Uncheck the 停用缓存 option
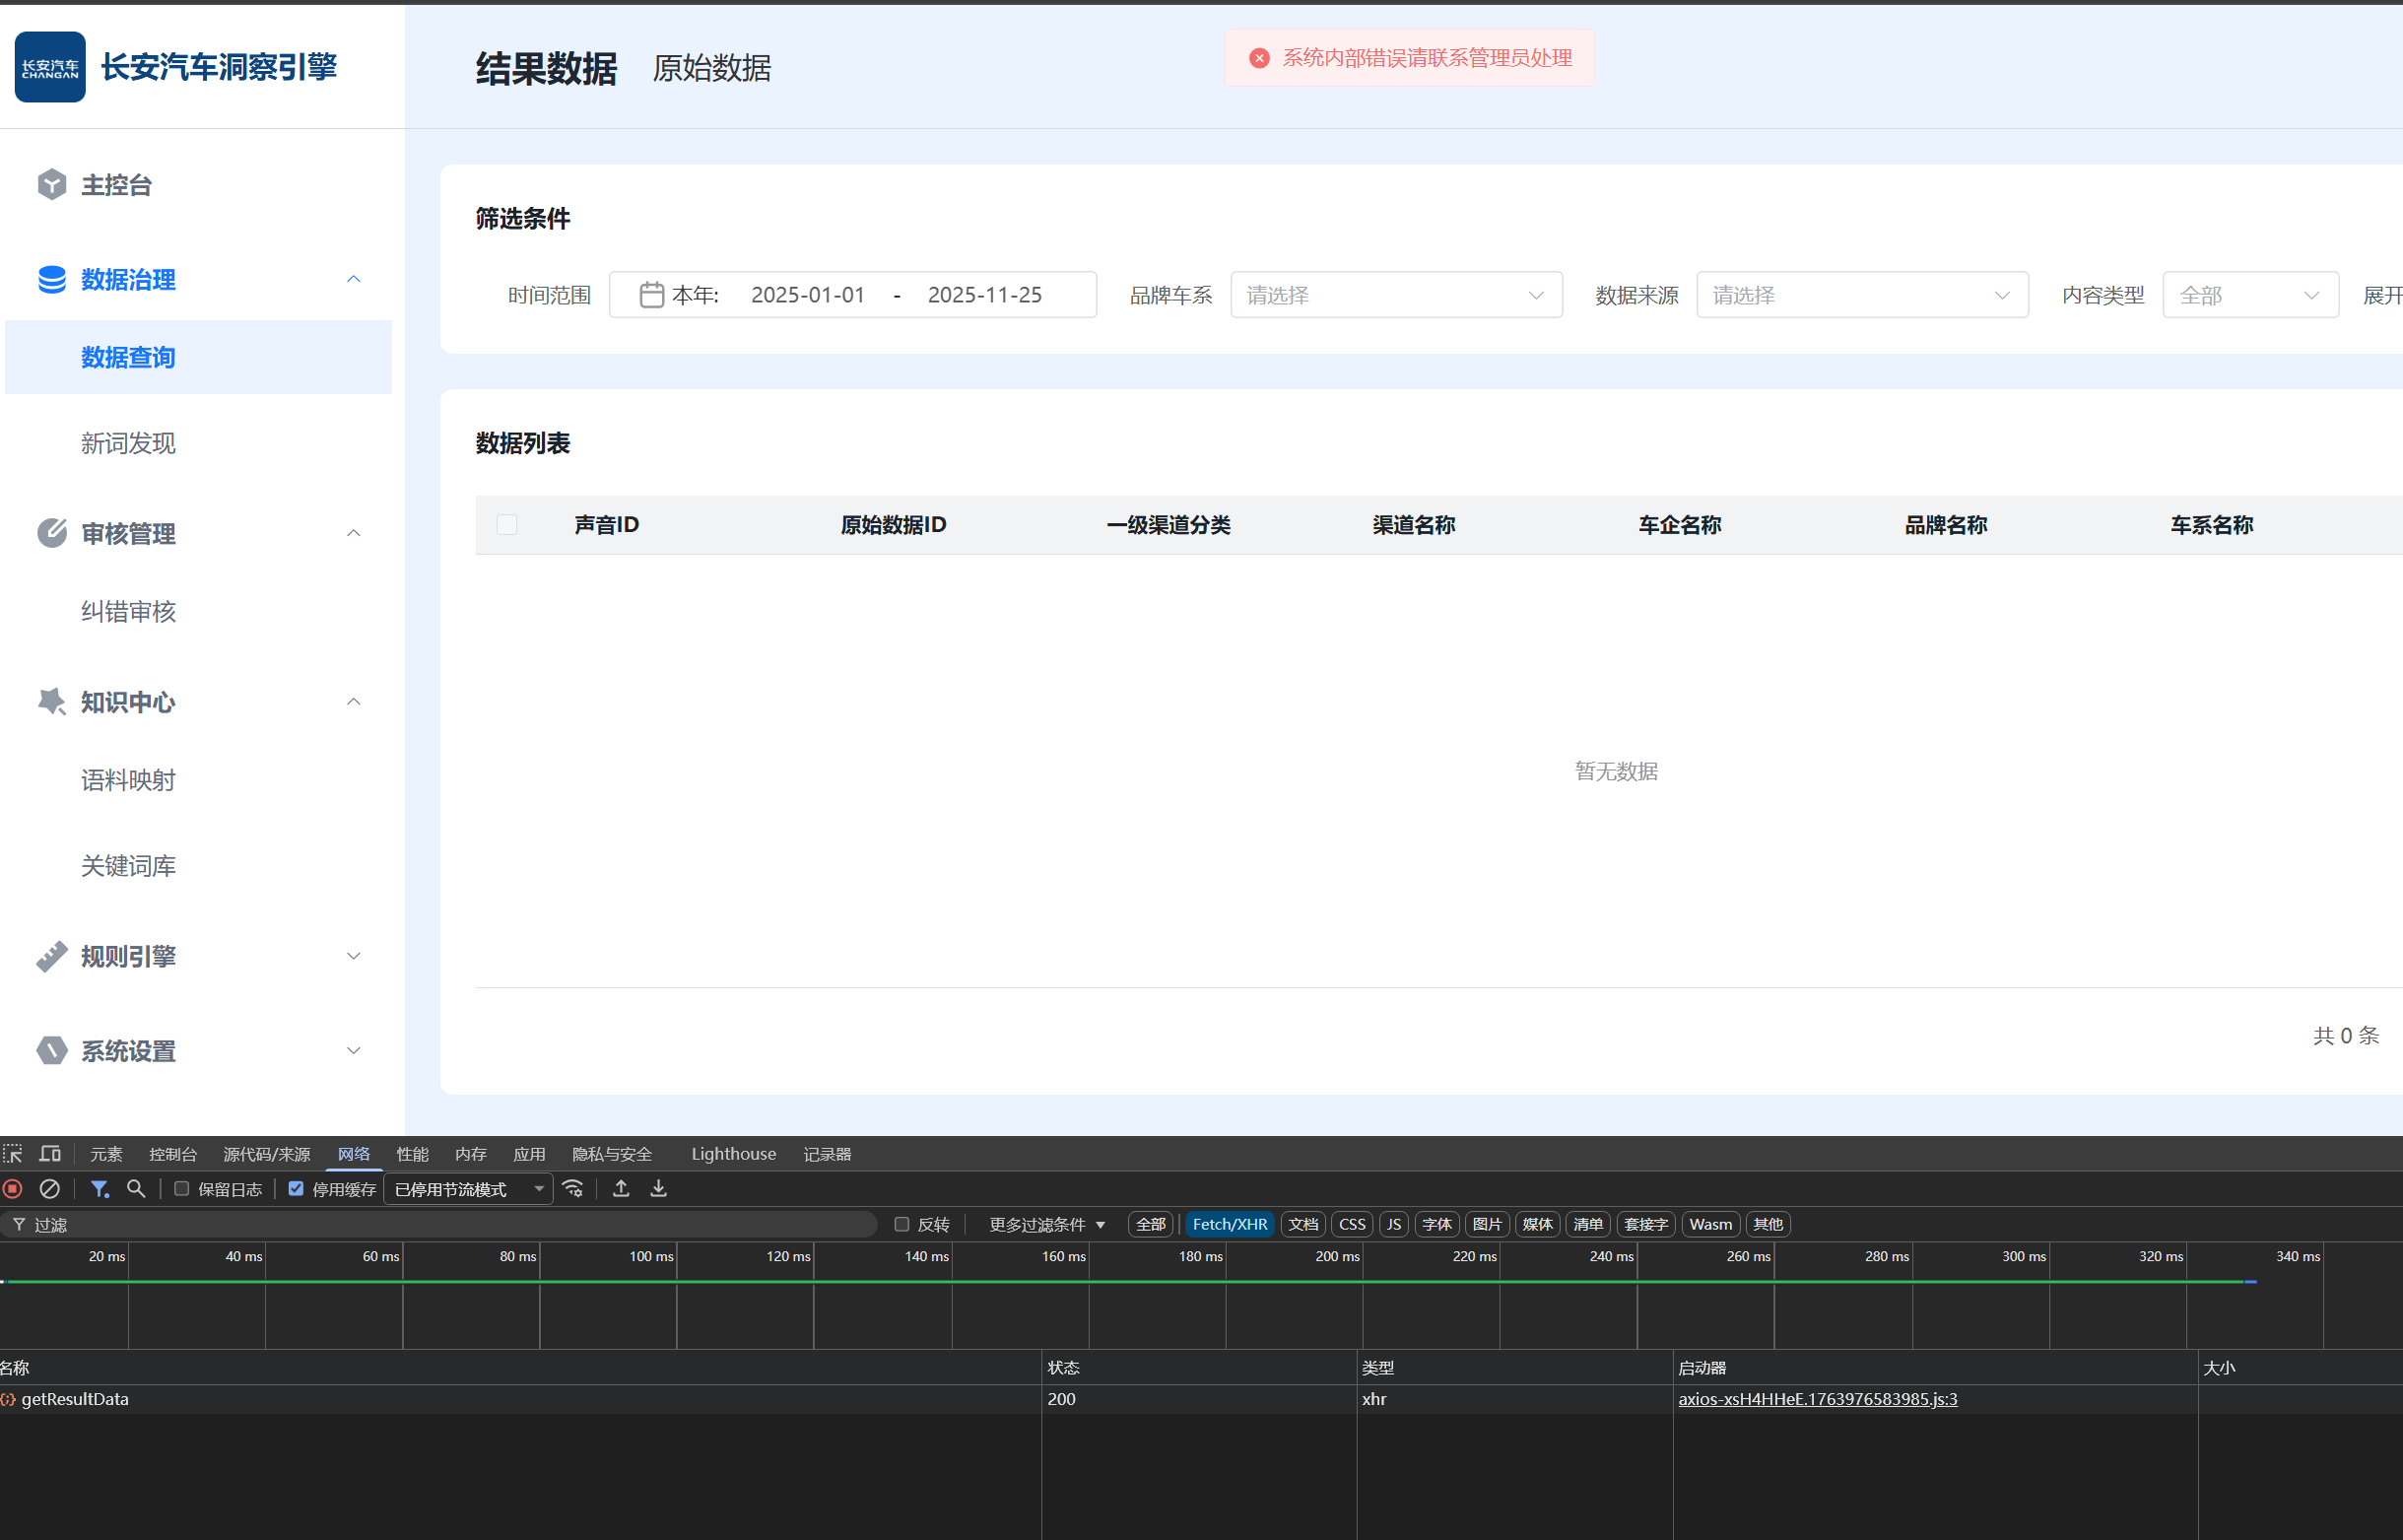 click(x=296, y=1189)
